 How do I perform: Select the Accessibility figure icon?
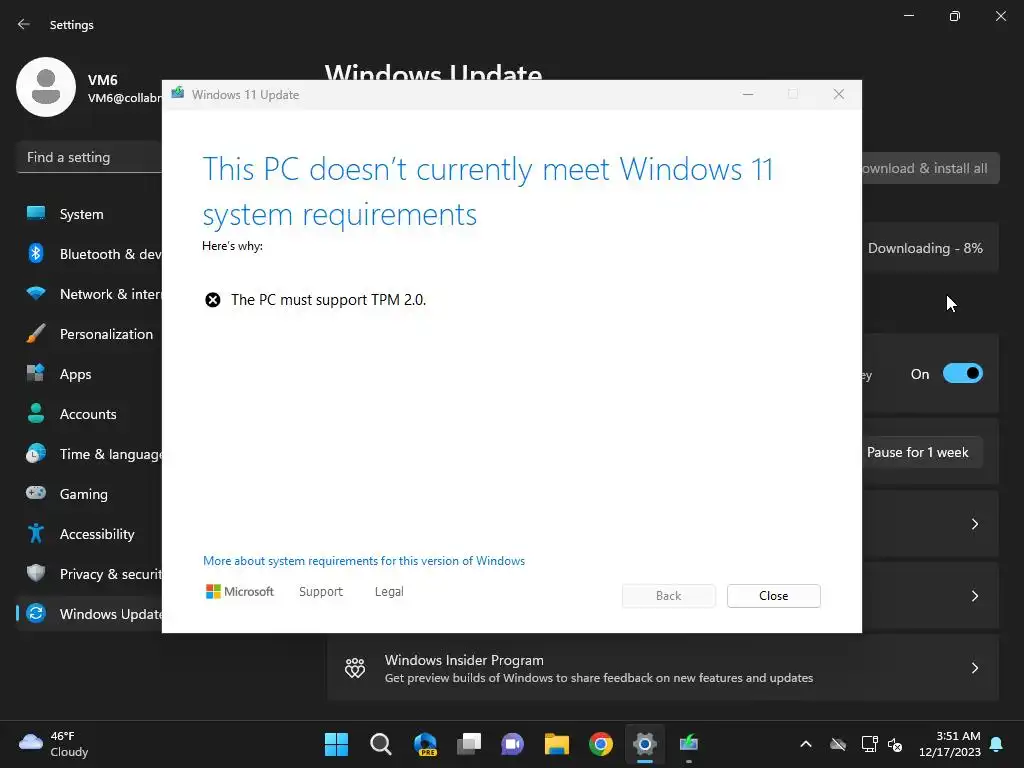coord(36,534)
